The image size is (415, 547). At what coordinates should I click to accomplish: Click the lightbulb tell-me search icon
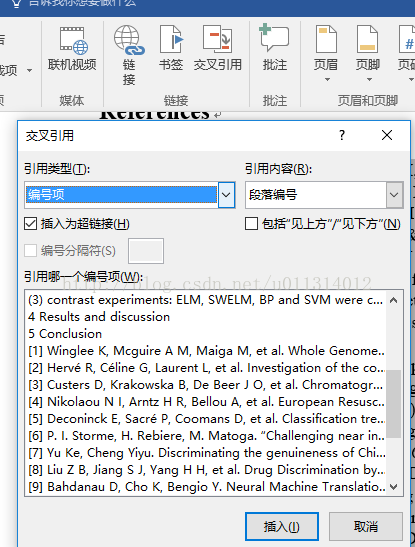click(x=16, y=3)
